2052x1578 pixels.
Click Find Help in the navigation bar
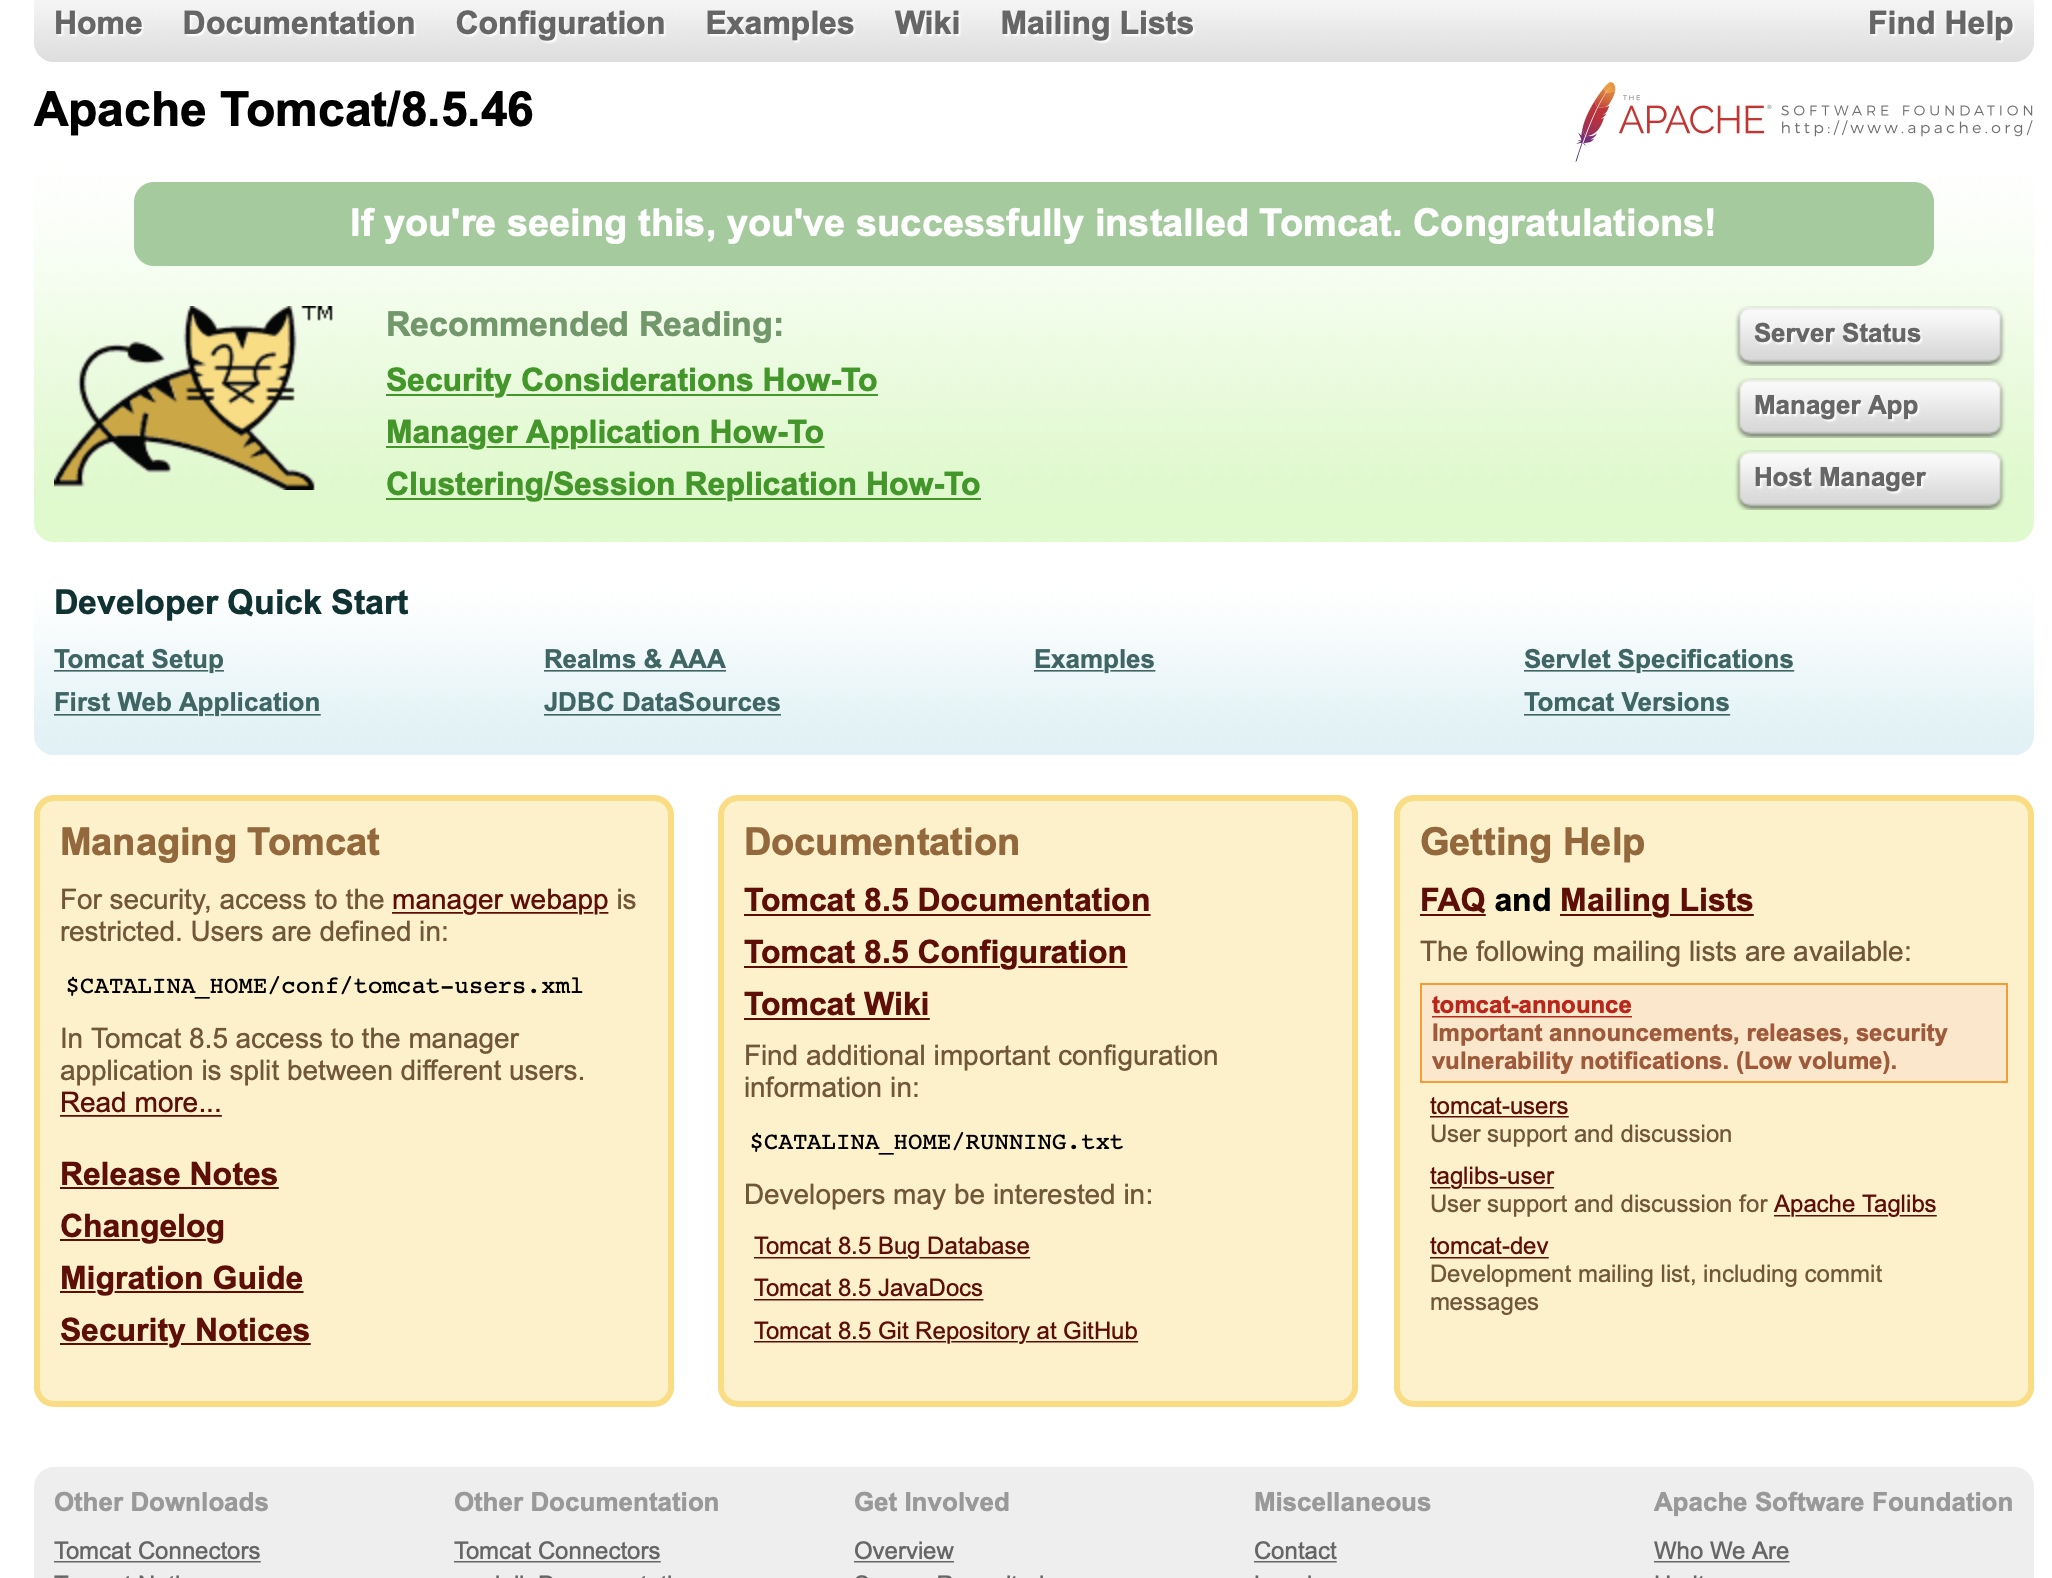tap(1939, 24)
